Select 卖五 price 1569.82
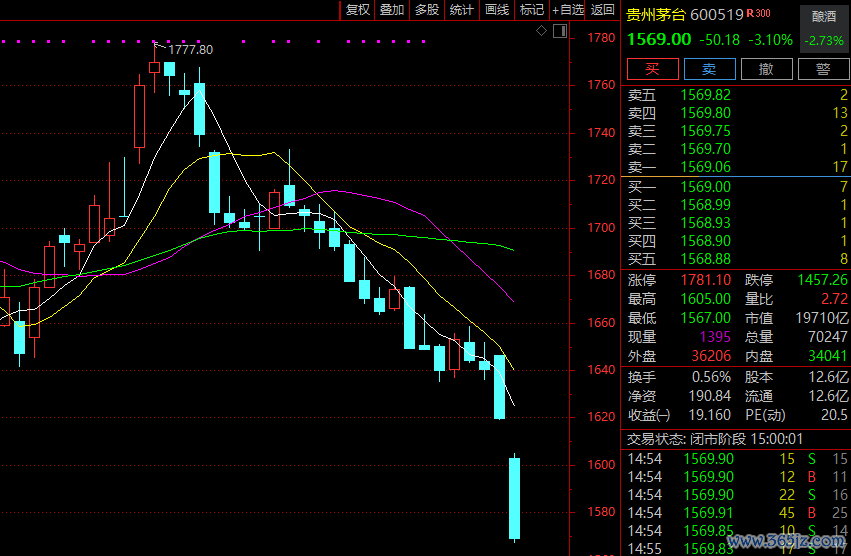This screenshot has height=556, width=851. 706,95
